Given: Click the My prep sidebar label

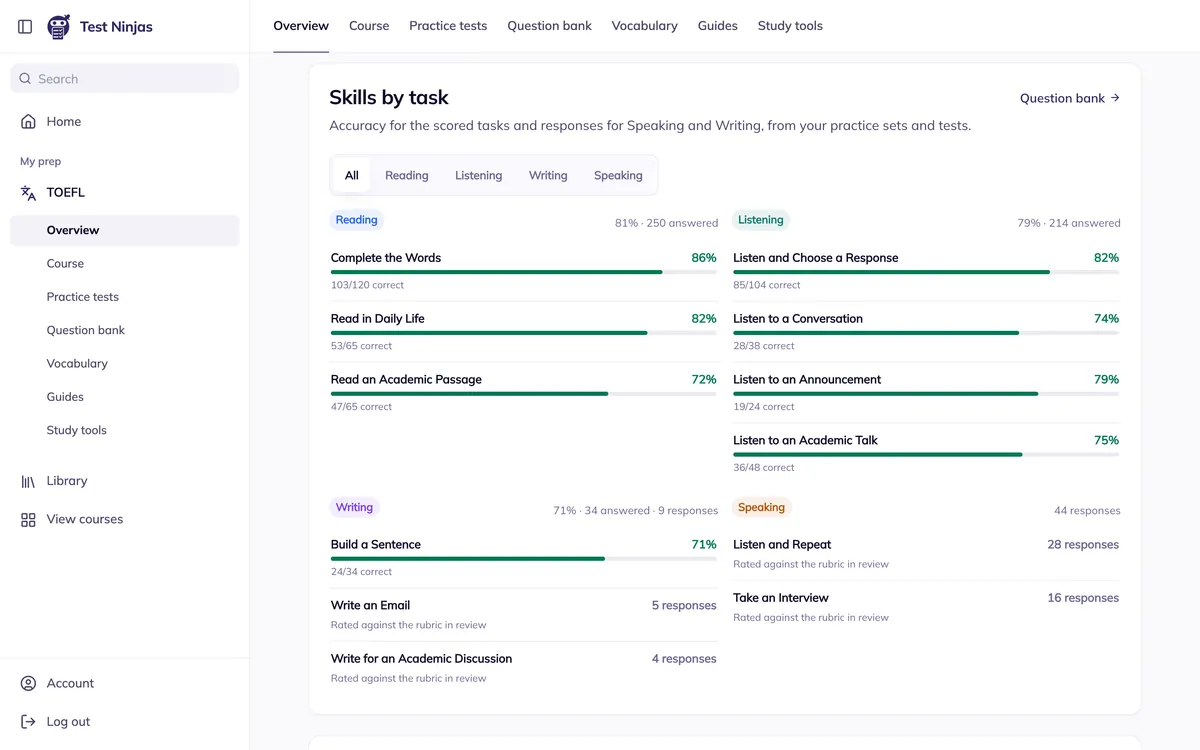Looking at the screenshot, I should point(41,161).
